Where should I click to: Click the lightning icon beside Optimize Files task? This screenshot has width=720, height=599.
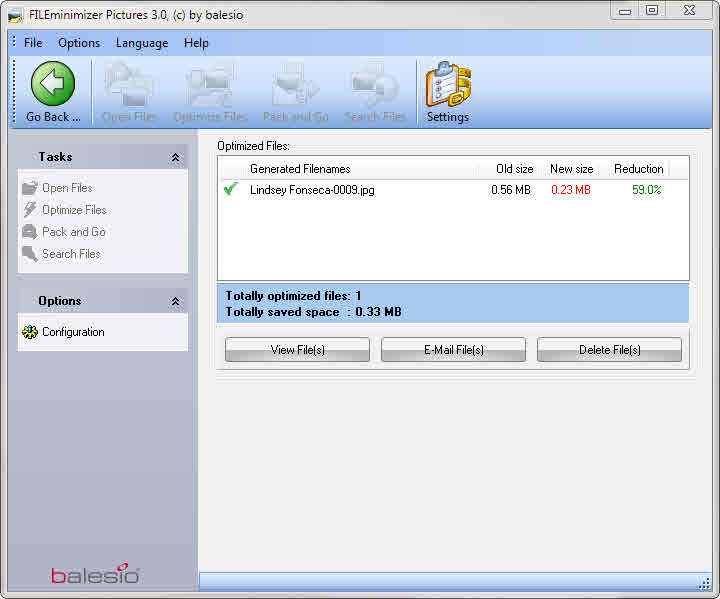[x=30, y=209]
